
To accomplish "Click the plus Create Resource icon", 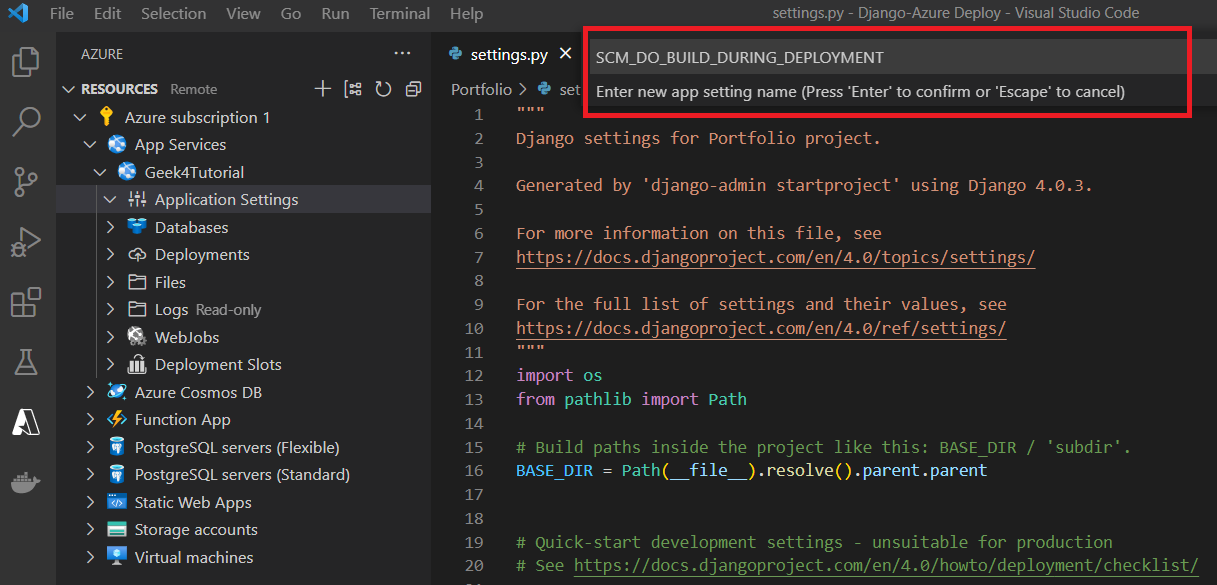I will pyautogui.click(x=322, y=89).
